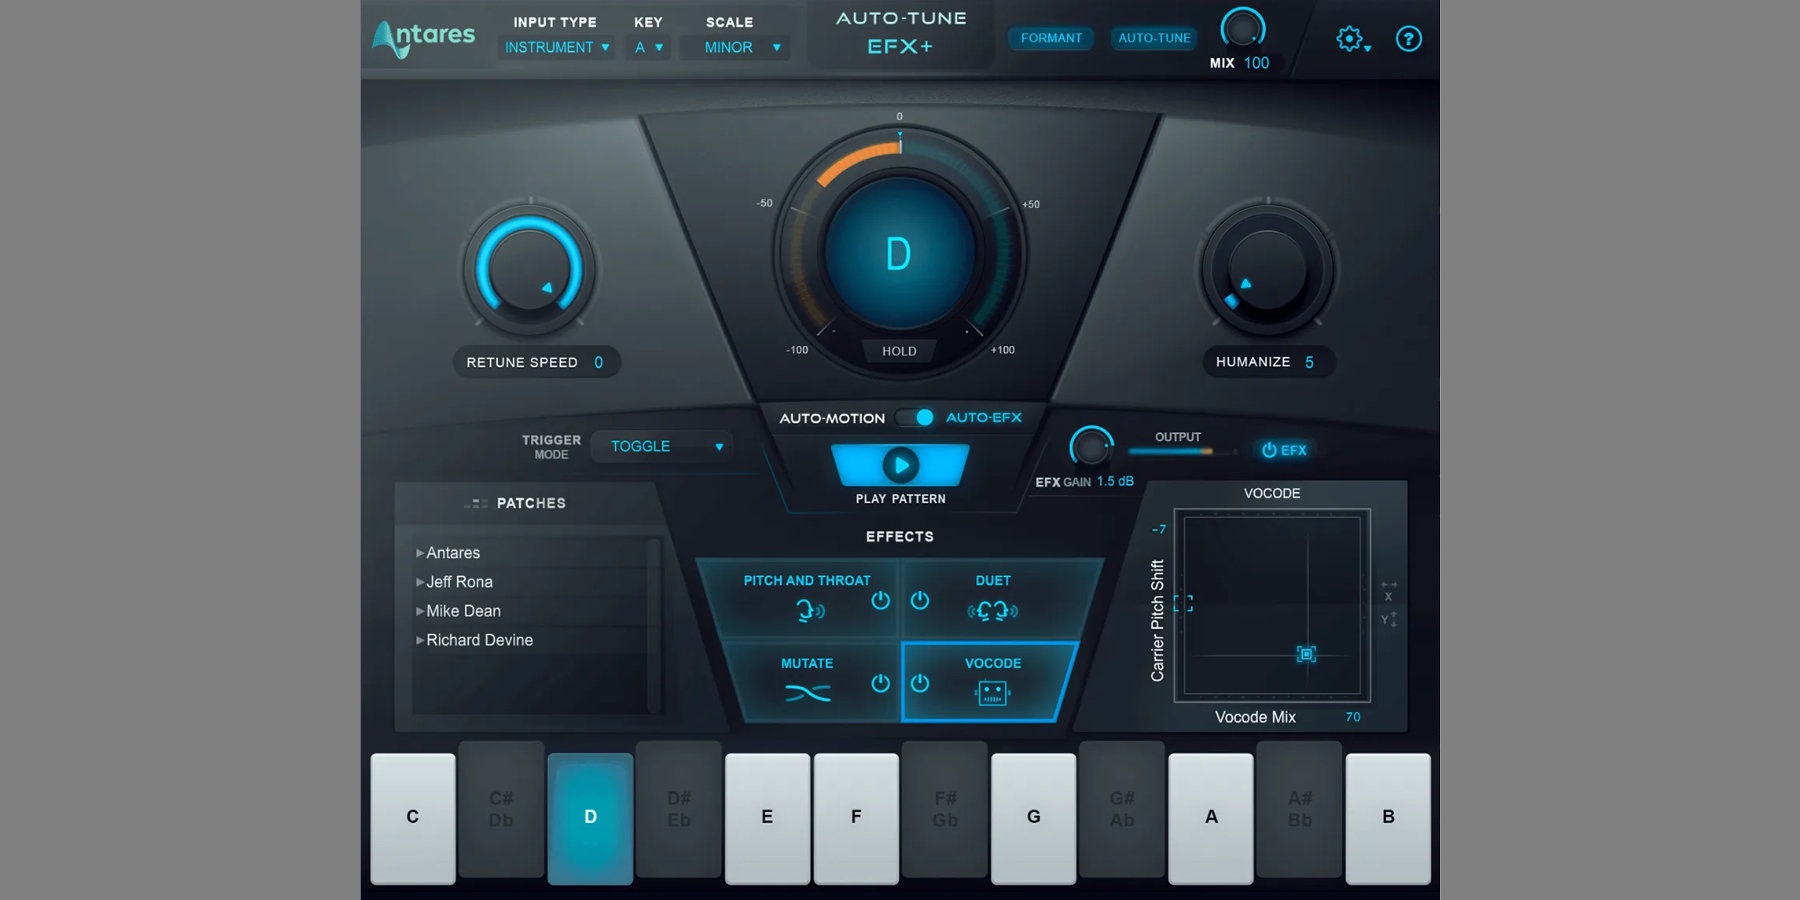Toggle the Auto-Motion / Auto-EFX switch
The image size is (1800, 900).
tap(915, 417)
